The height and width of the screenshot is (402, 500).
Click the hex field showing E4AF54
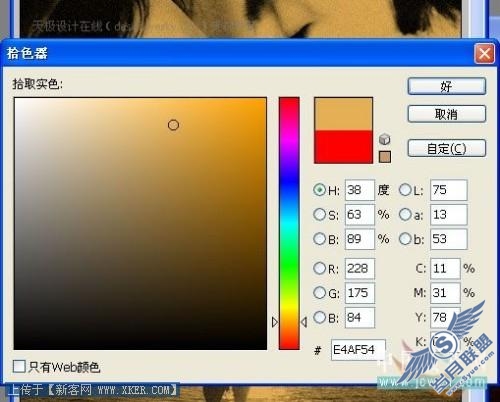[x=358, y=350]
